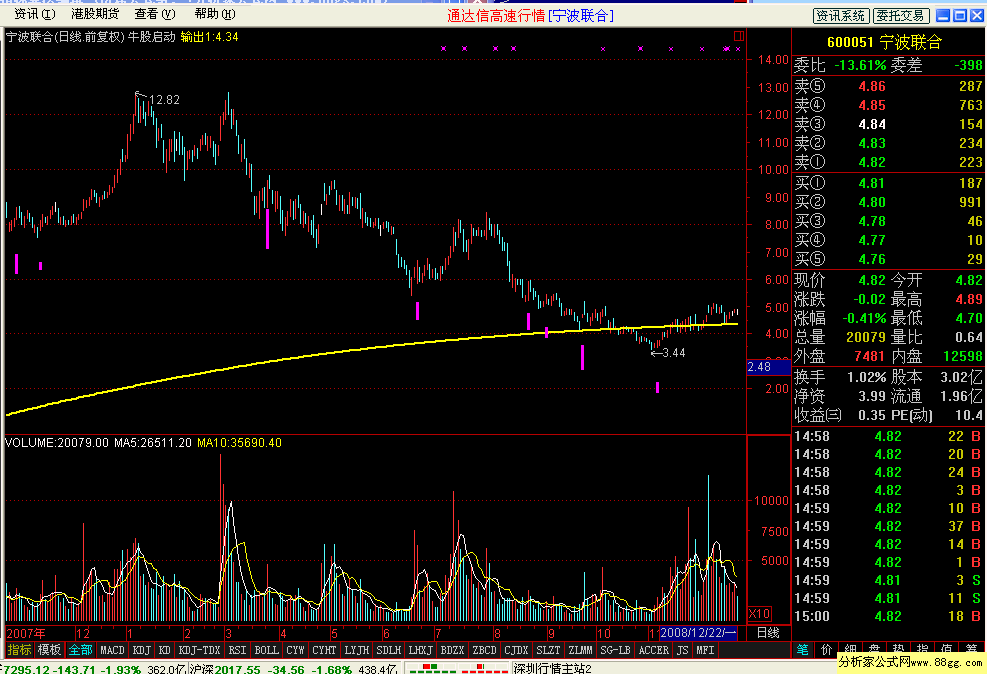Image resolution: width=987 pixels, height=674 pixels.
Task: Maximize the 通达信 window
Action: point(960,15)
